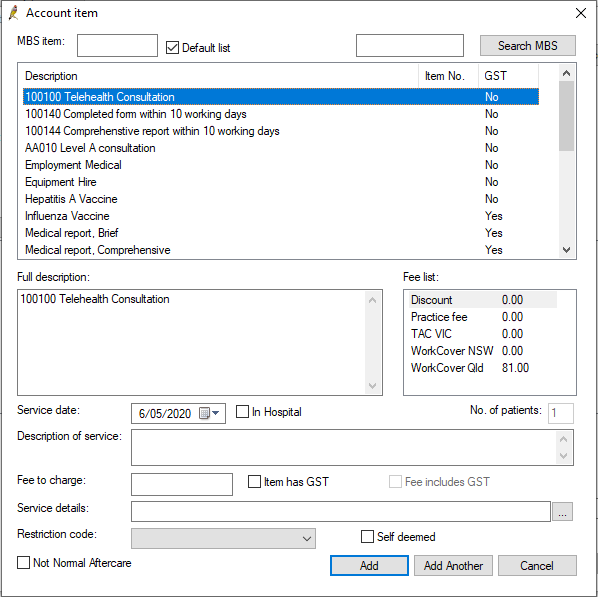Image resolution: width=598 pixels, height=597 pixels.
Task: Click the Add Another button
Action: (x=453, y=565)
